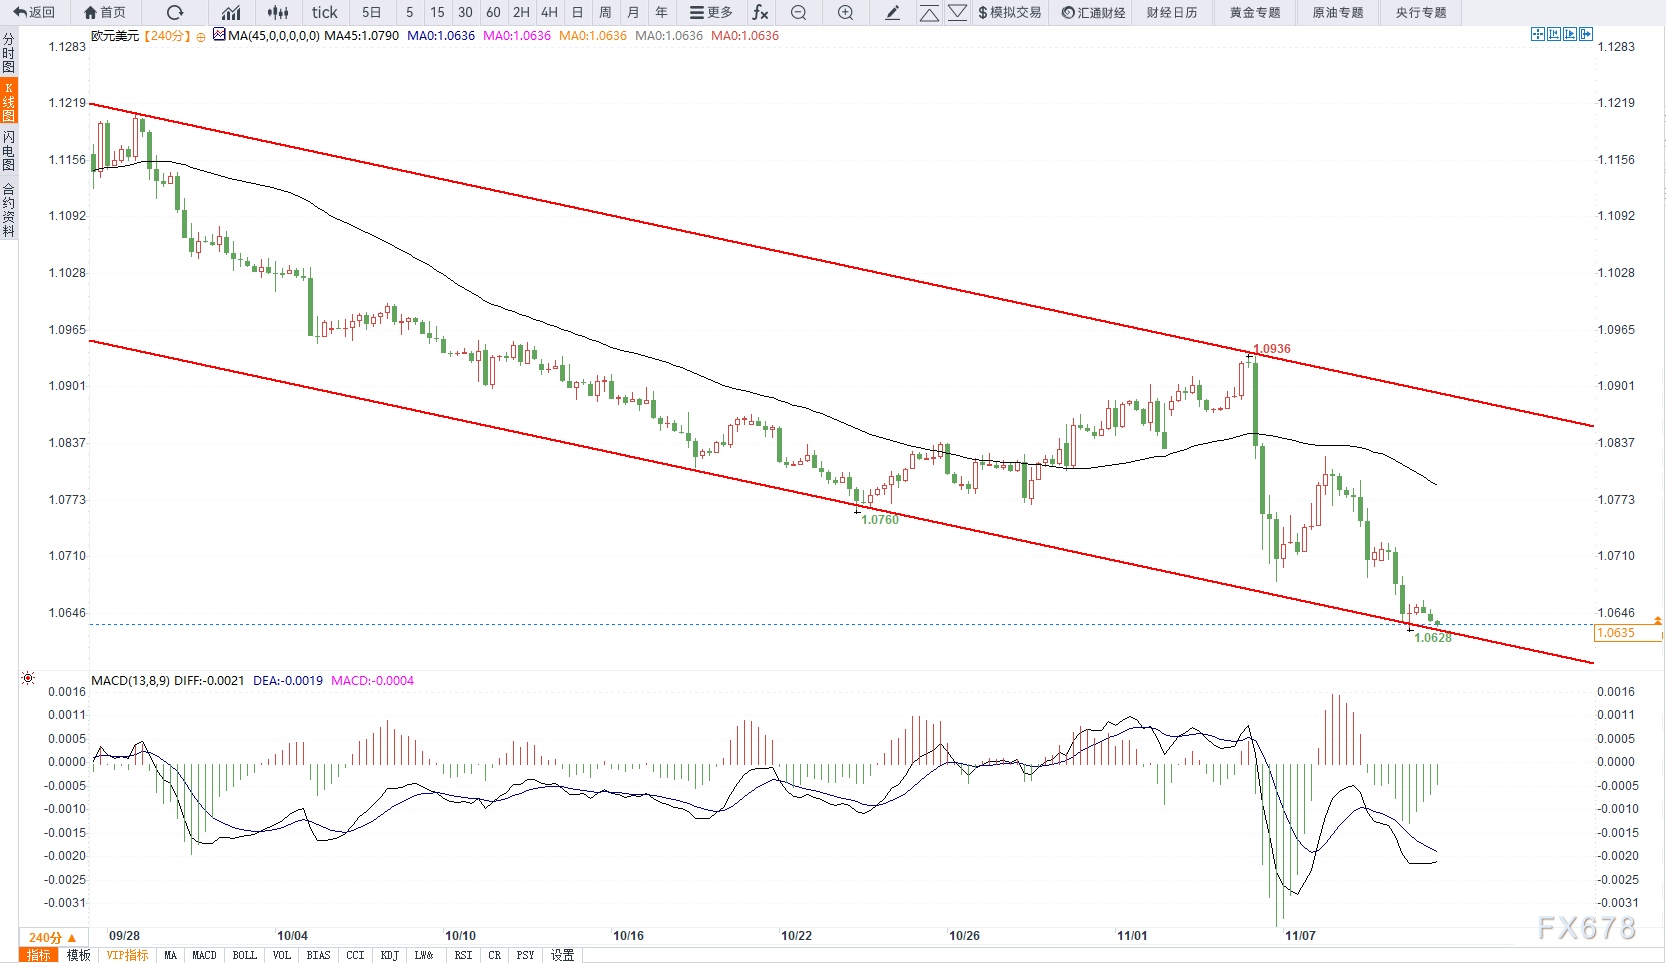Open the 黄金专题 gold topic link
This screenshot has width=1666, height=963.
(1254, 13)
